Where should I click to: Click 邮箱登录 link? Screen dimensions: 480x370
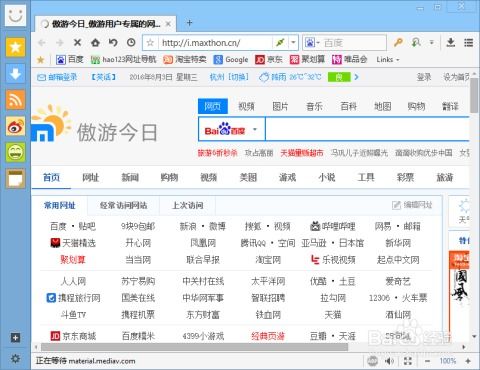pos(57,77)
